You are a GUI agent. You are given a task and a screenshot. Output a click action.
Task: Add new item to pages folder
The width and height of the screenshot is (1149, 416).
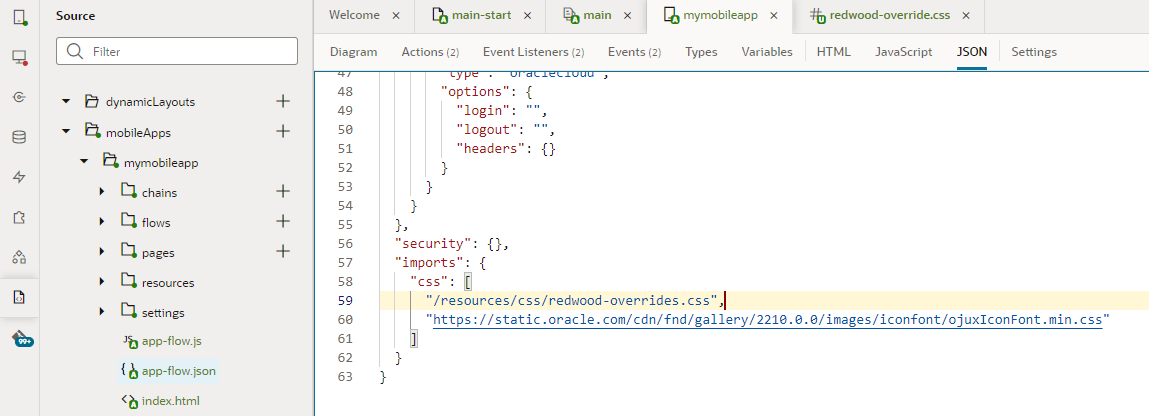coord(283,251)
